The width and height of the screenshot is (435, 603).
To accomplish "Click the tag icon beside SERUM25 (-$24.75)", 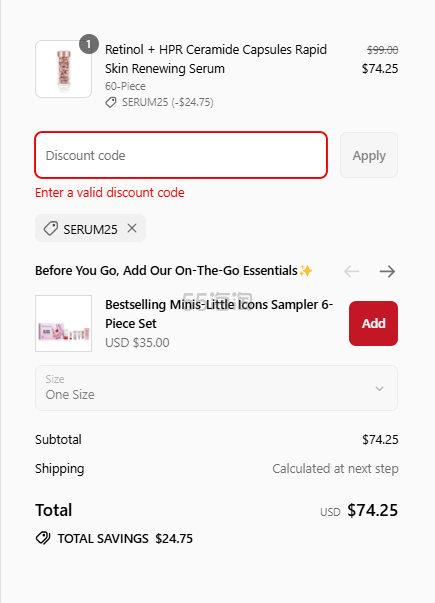I will pyautogui.click(x=111, y=102).
